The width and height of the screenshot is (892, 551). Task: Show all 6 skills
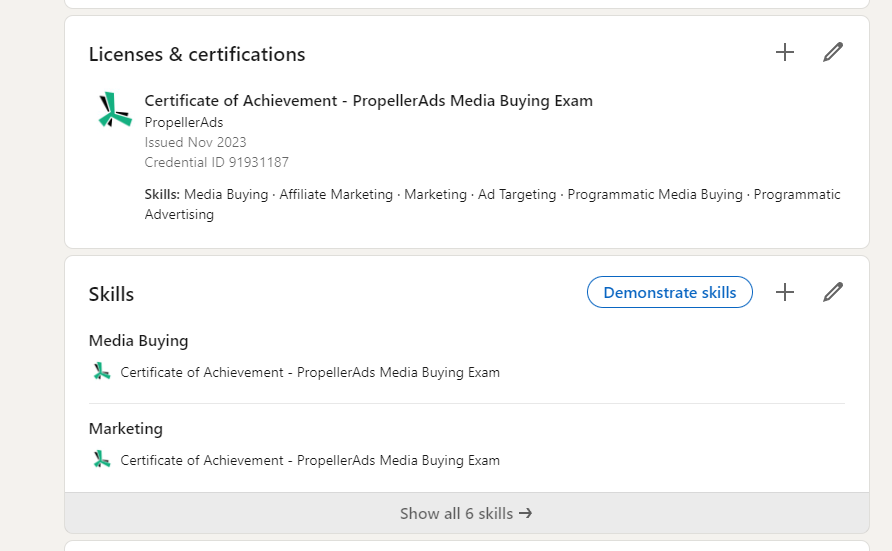pyautogui.click(x=466, y=513)
